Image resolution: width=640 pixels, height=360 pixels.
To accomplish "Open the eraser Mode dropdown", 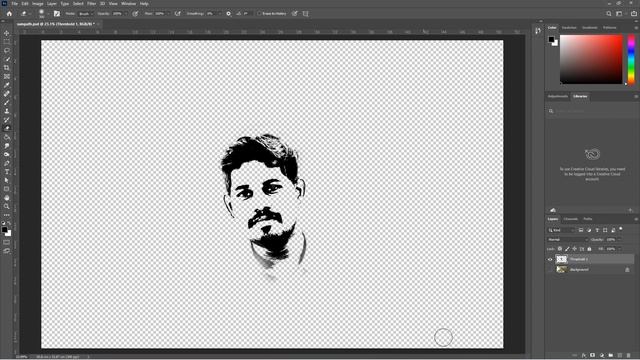I will coord(86,13).
